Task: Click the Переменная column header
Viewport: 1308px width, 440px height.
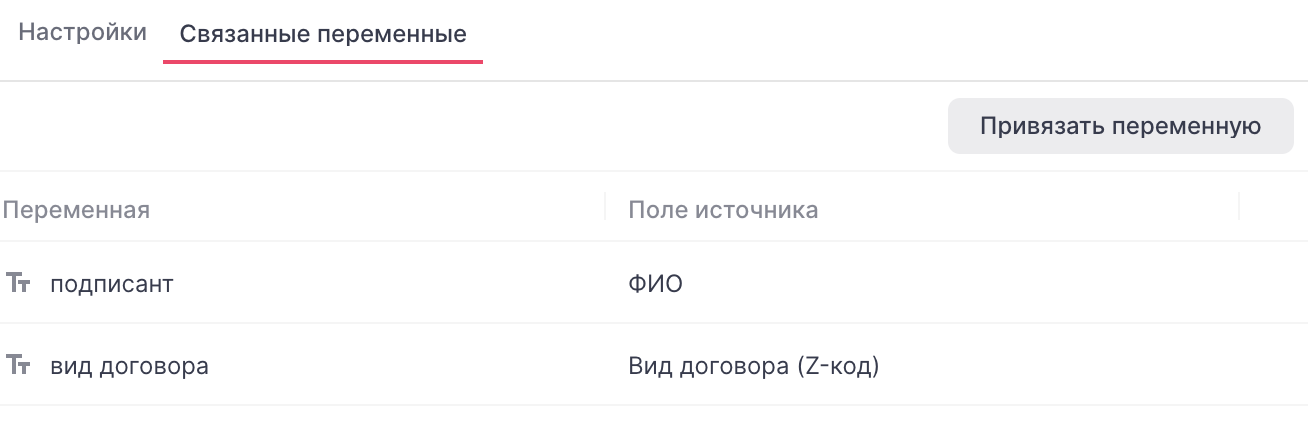Action: (x=76, y=209)
